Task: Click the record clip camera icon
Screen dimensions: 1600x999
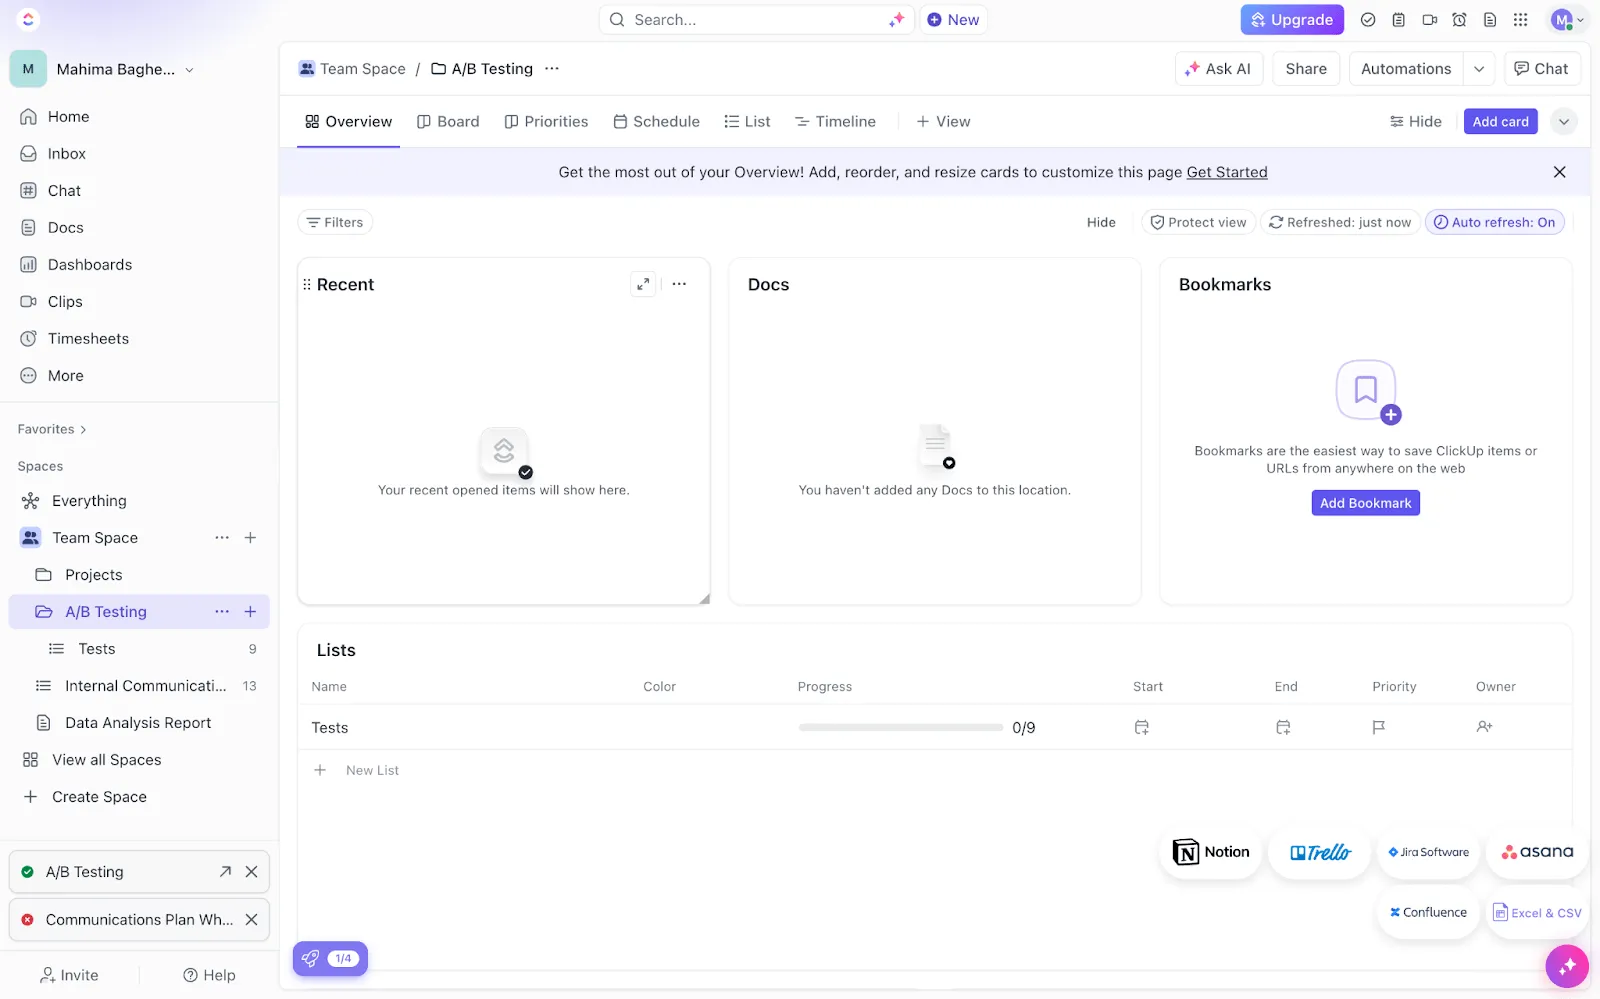Action: [x=1429, y=20]
